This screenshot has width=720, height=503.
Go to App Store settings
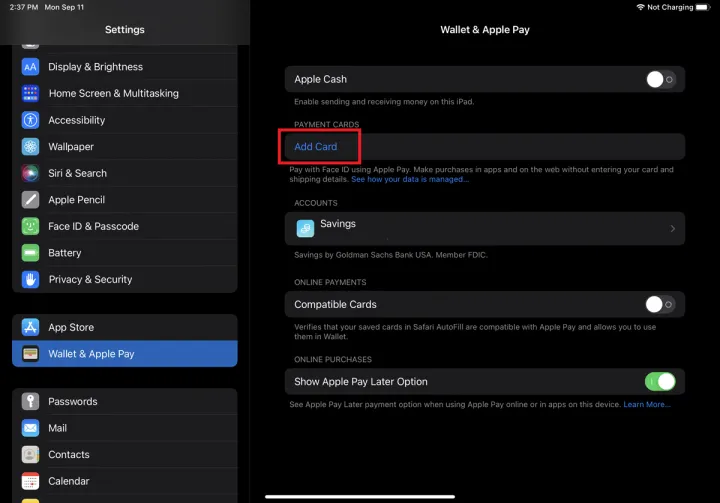point(71,327)
